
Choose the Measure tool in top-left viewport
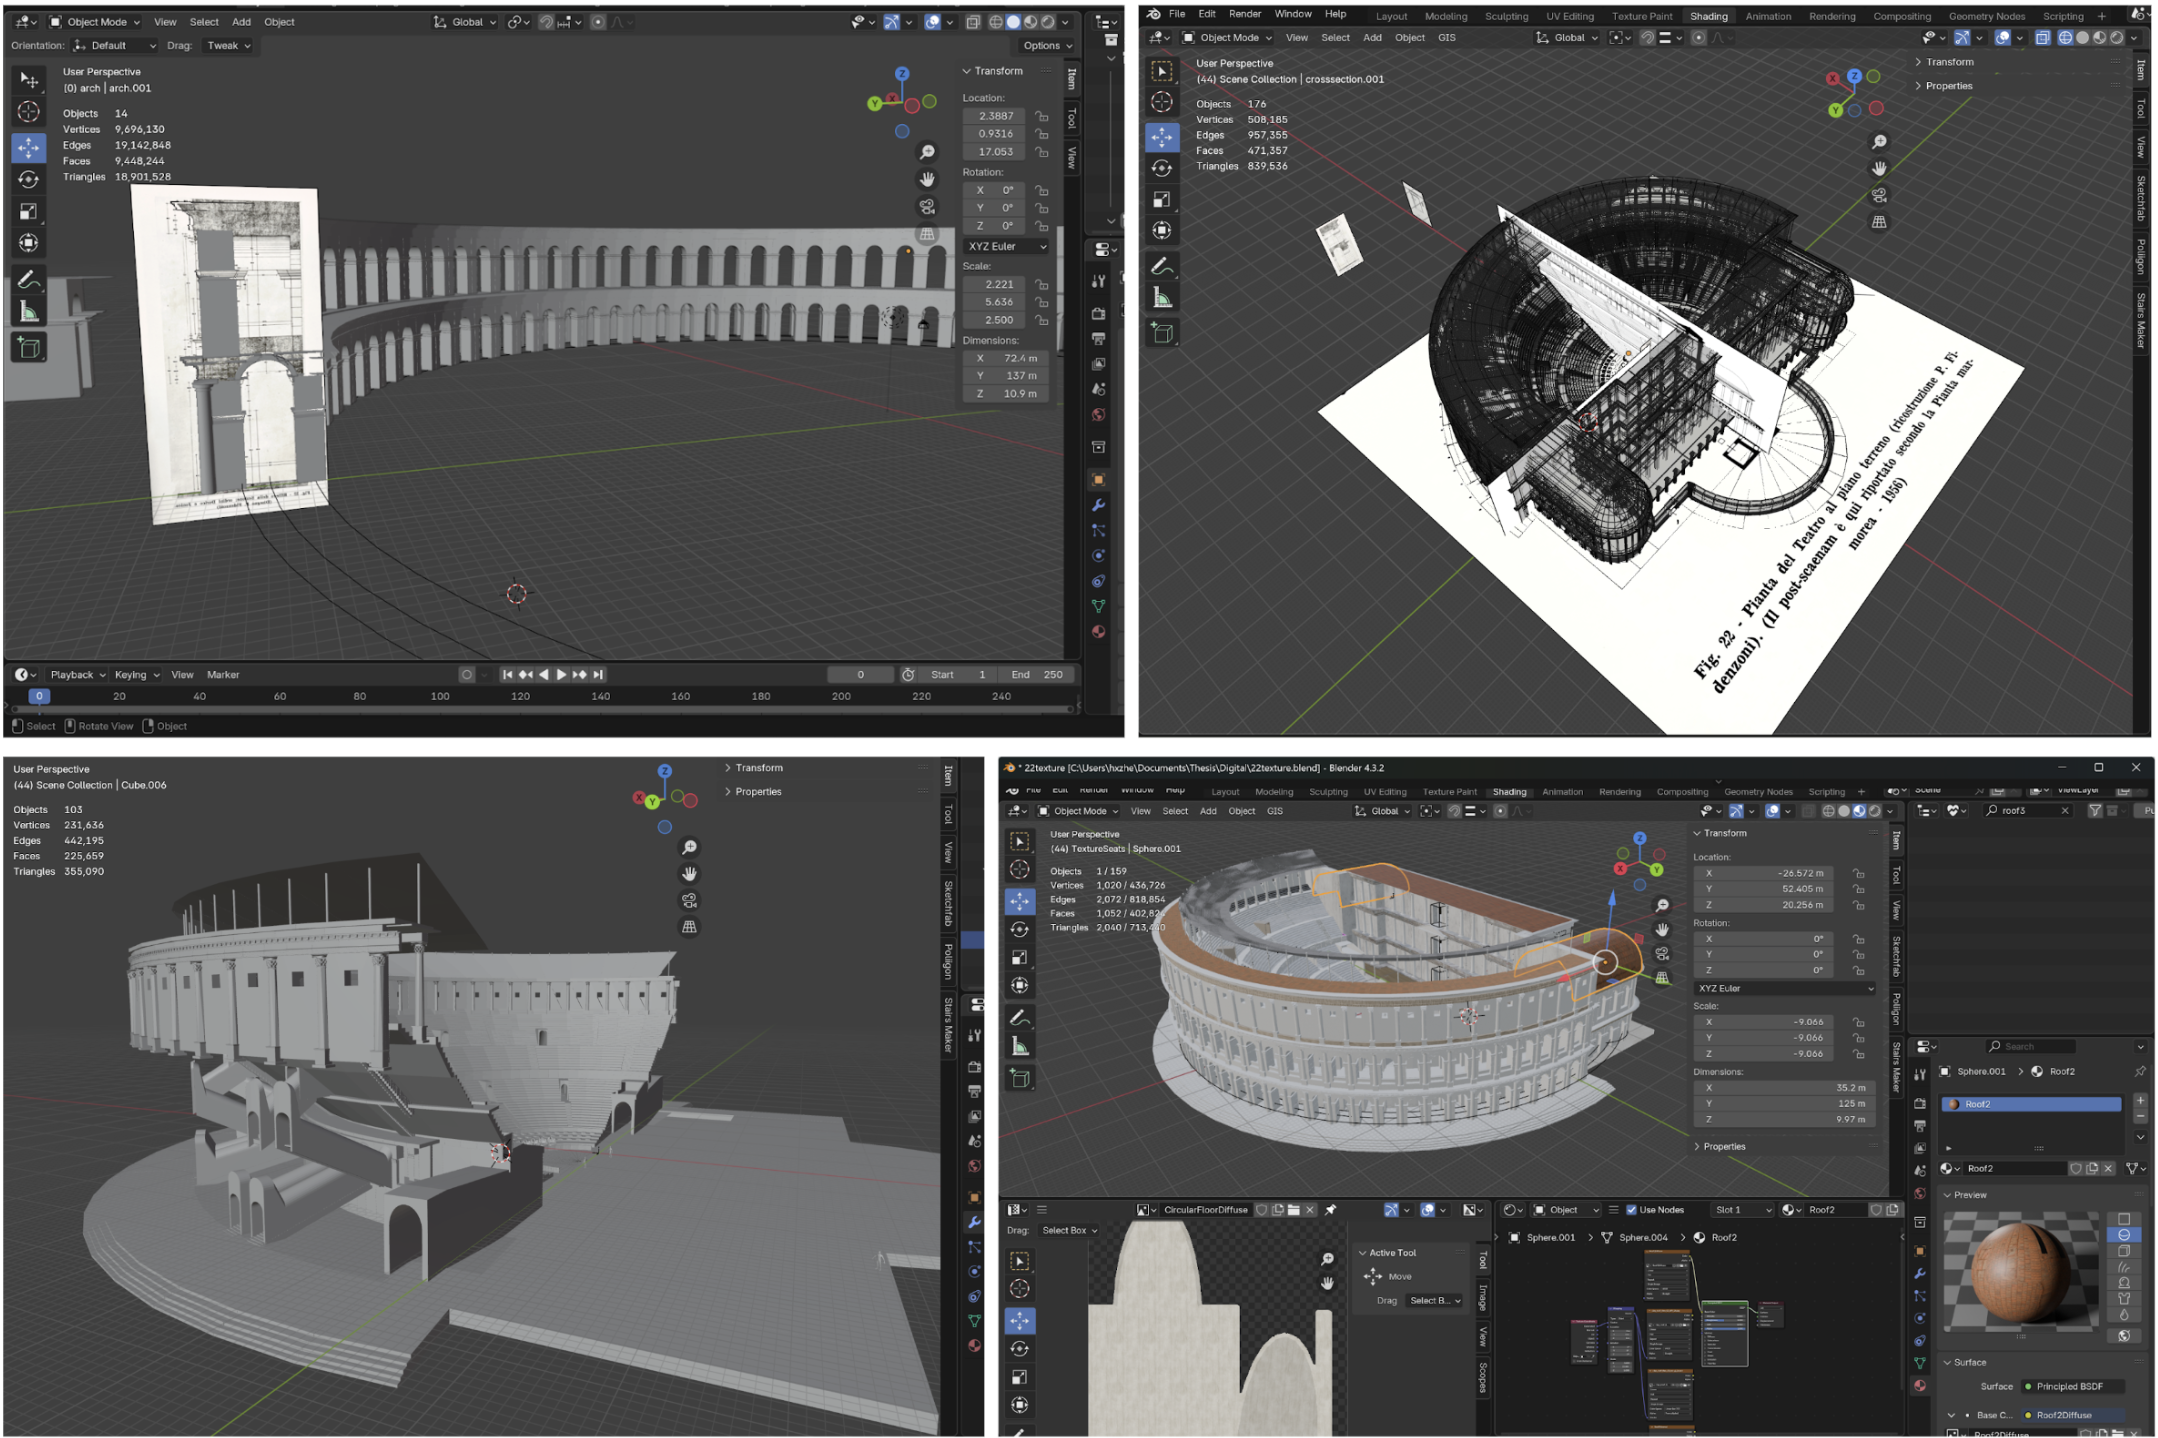point(29,312)
